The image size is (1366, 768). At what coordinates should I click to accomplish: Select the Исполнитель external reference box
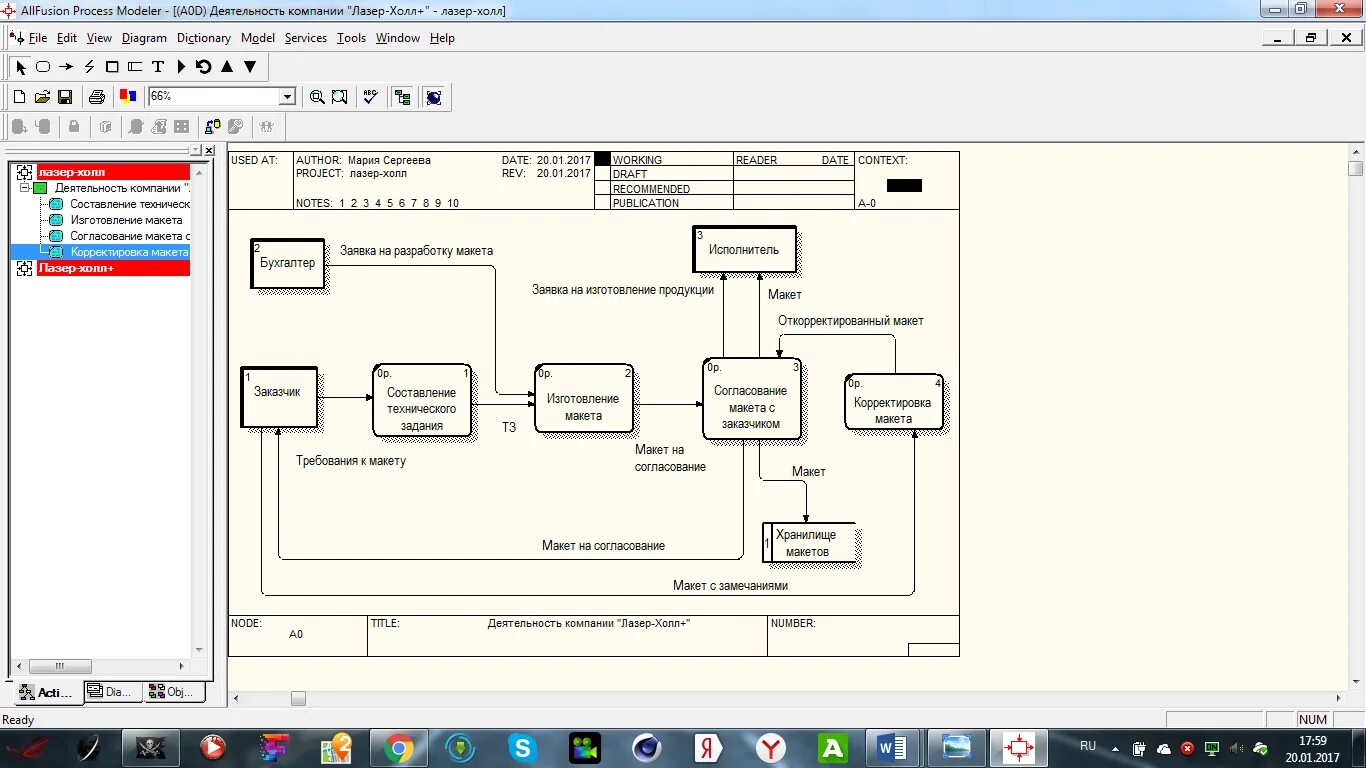pos(745,250)
